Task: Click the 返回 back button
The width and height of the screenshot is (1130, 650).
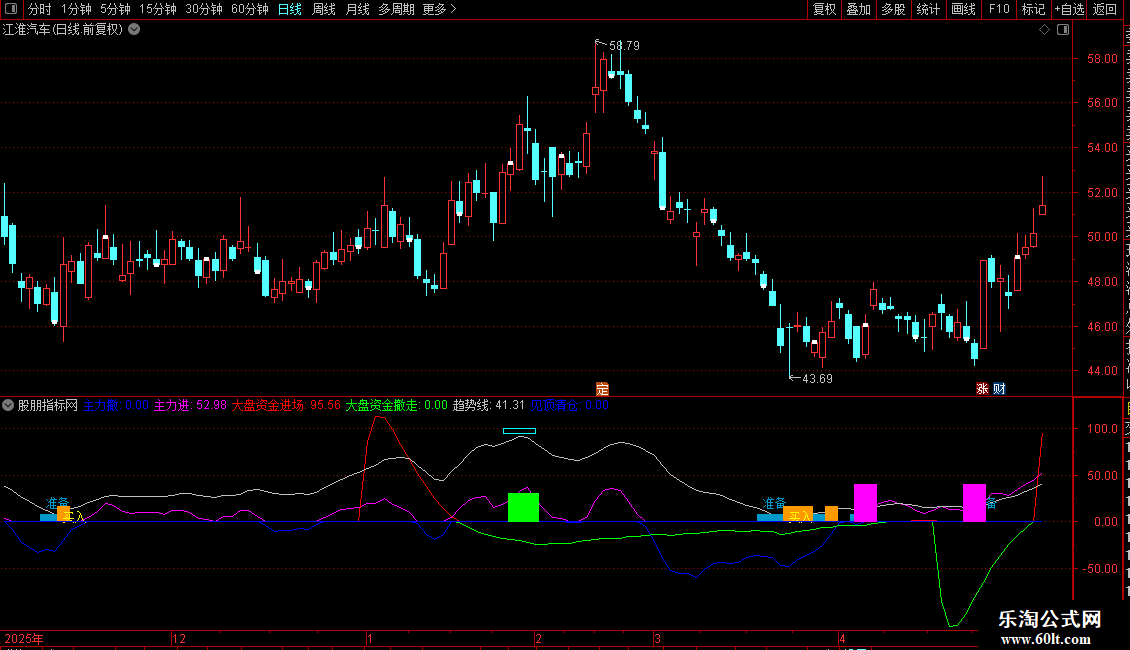Action: (1105, 9)
